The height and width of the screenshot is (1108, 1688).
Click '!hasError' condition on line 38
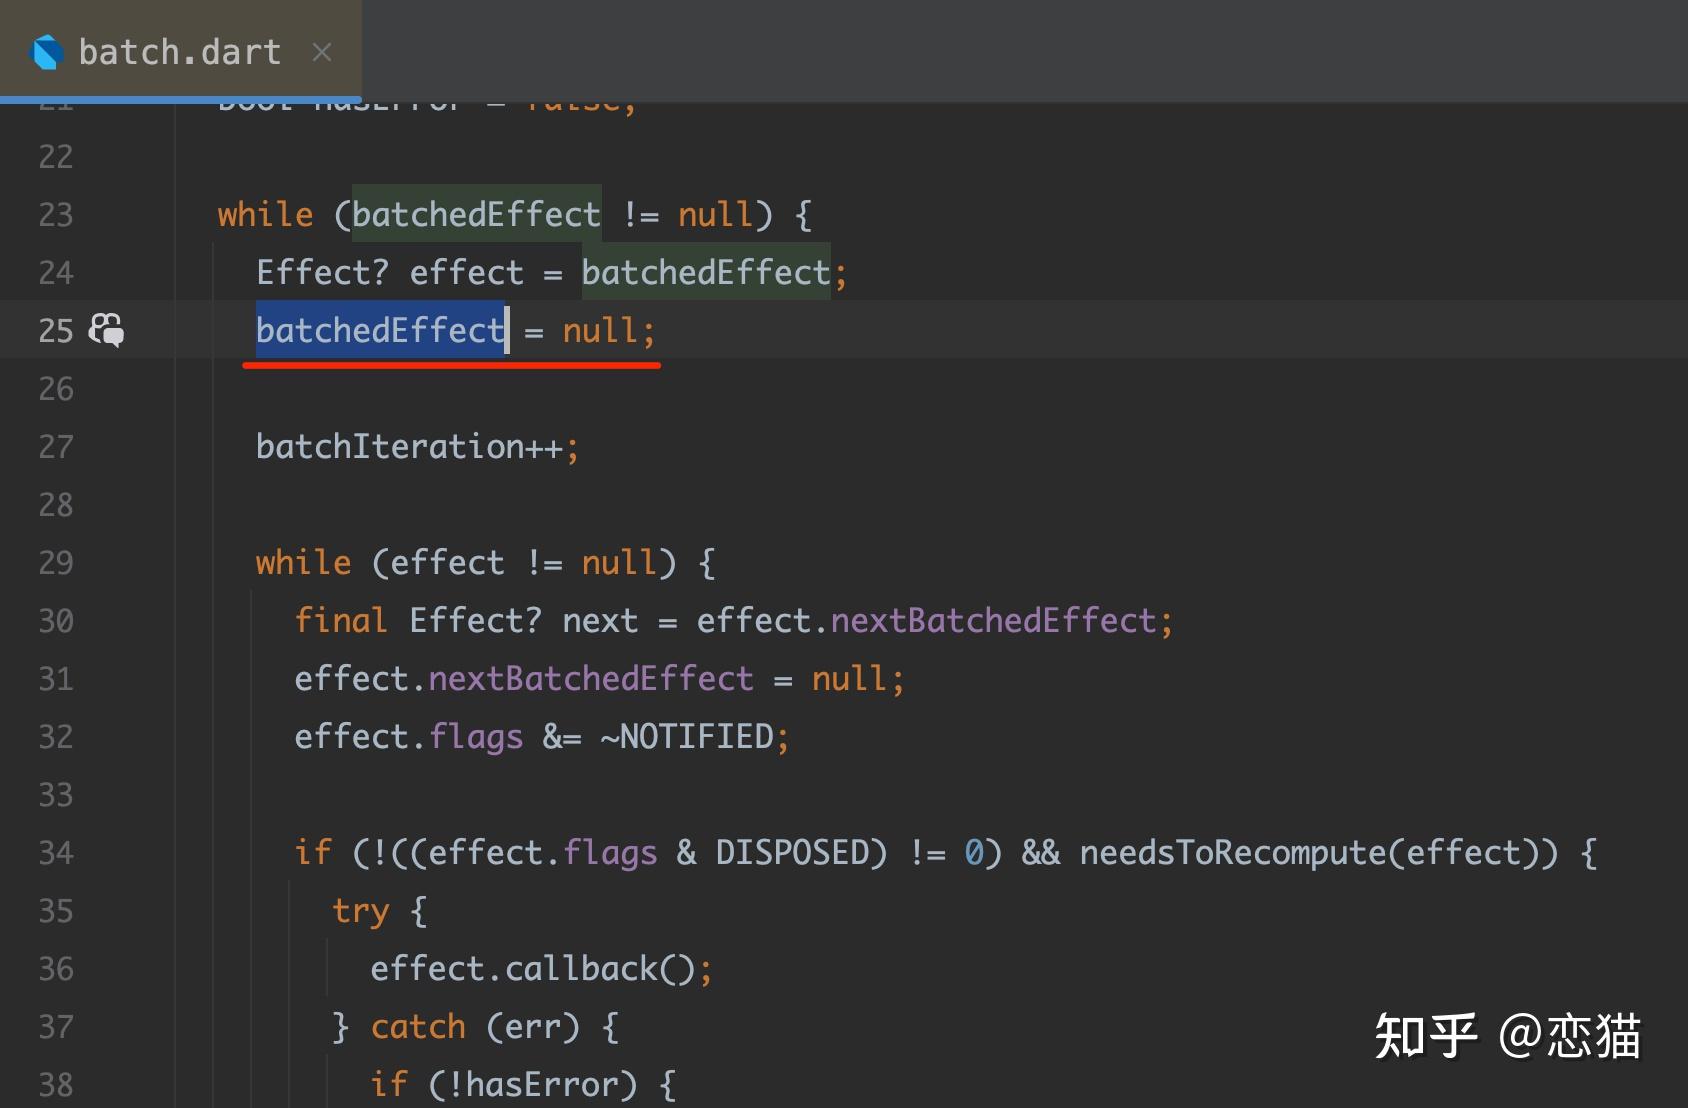[541, 1085]
